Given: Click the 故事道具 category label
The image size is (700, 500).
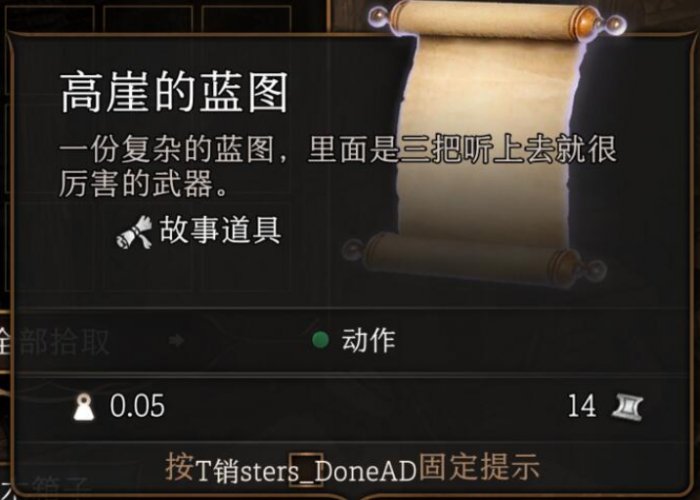Looking at the screenshot, I should [x=220, y=231].
